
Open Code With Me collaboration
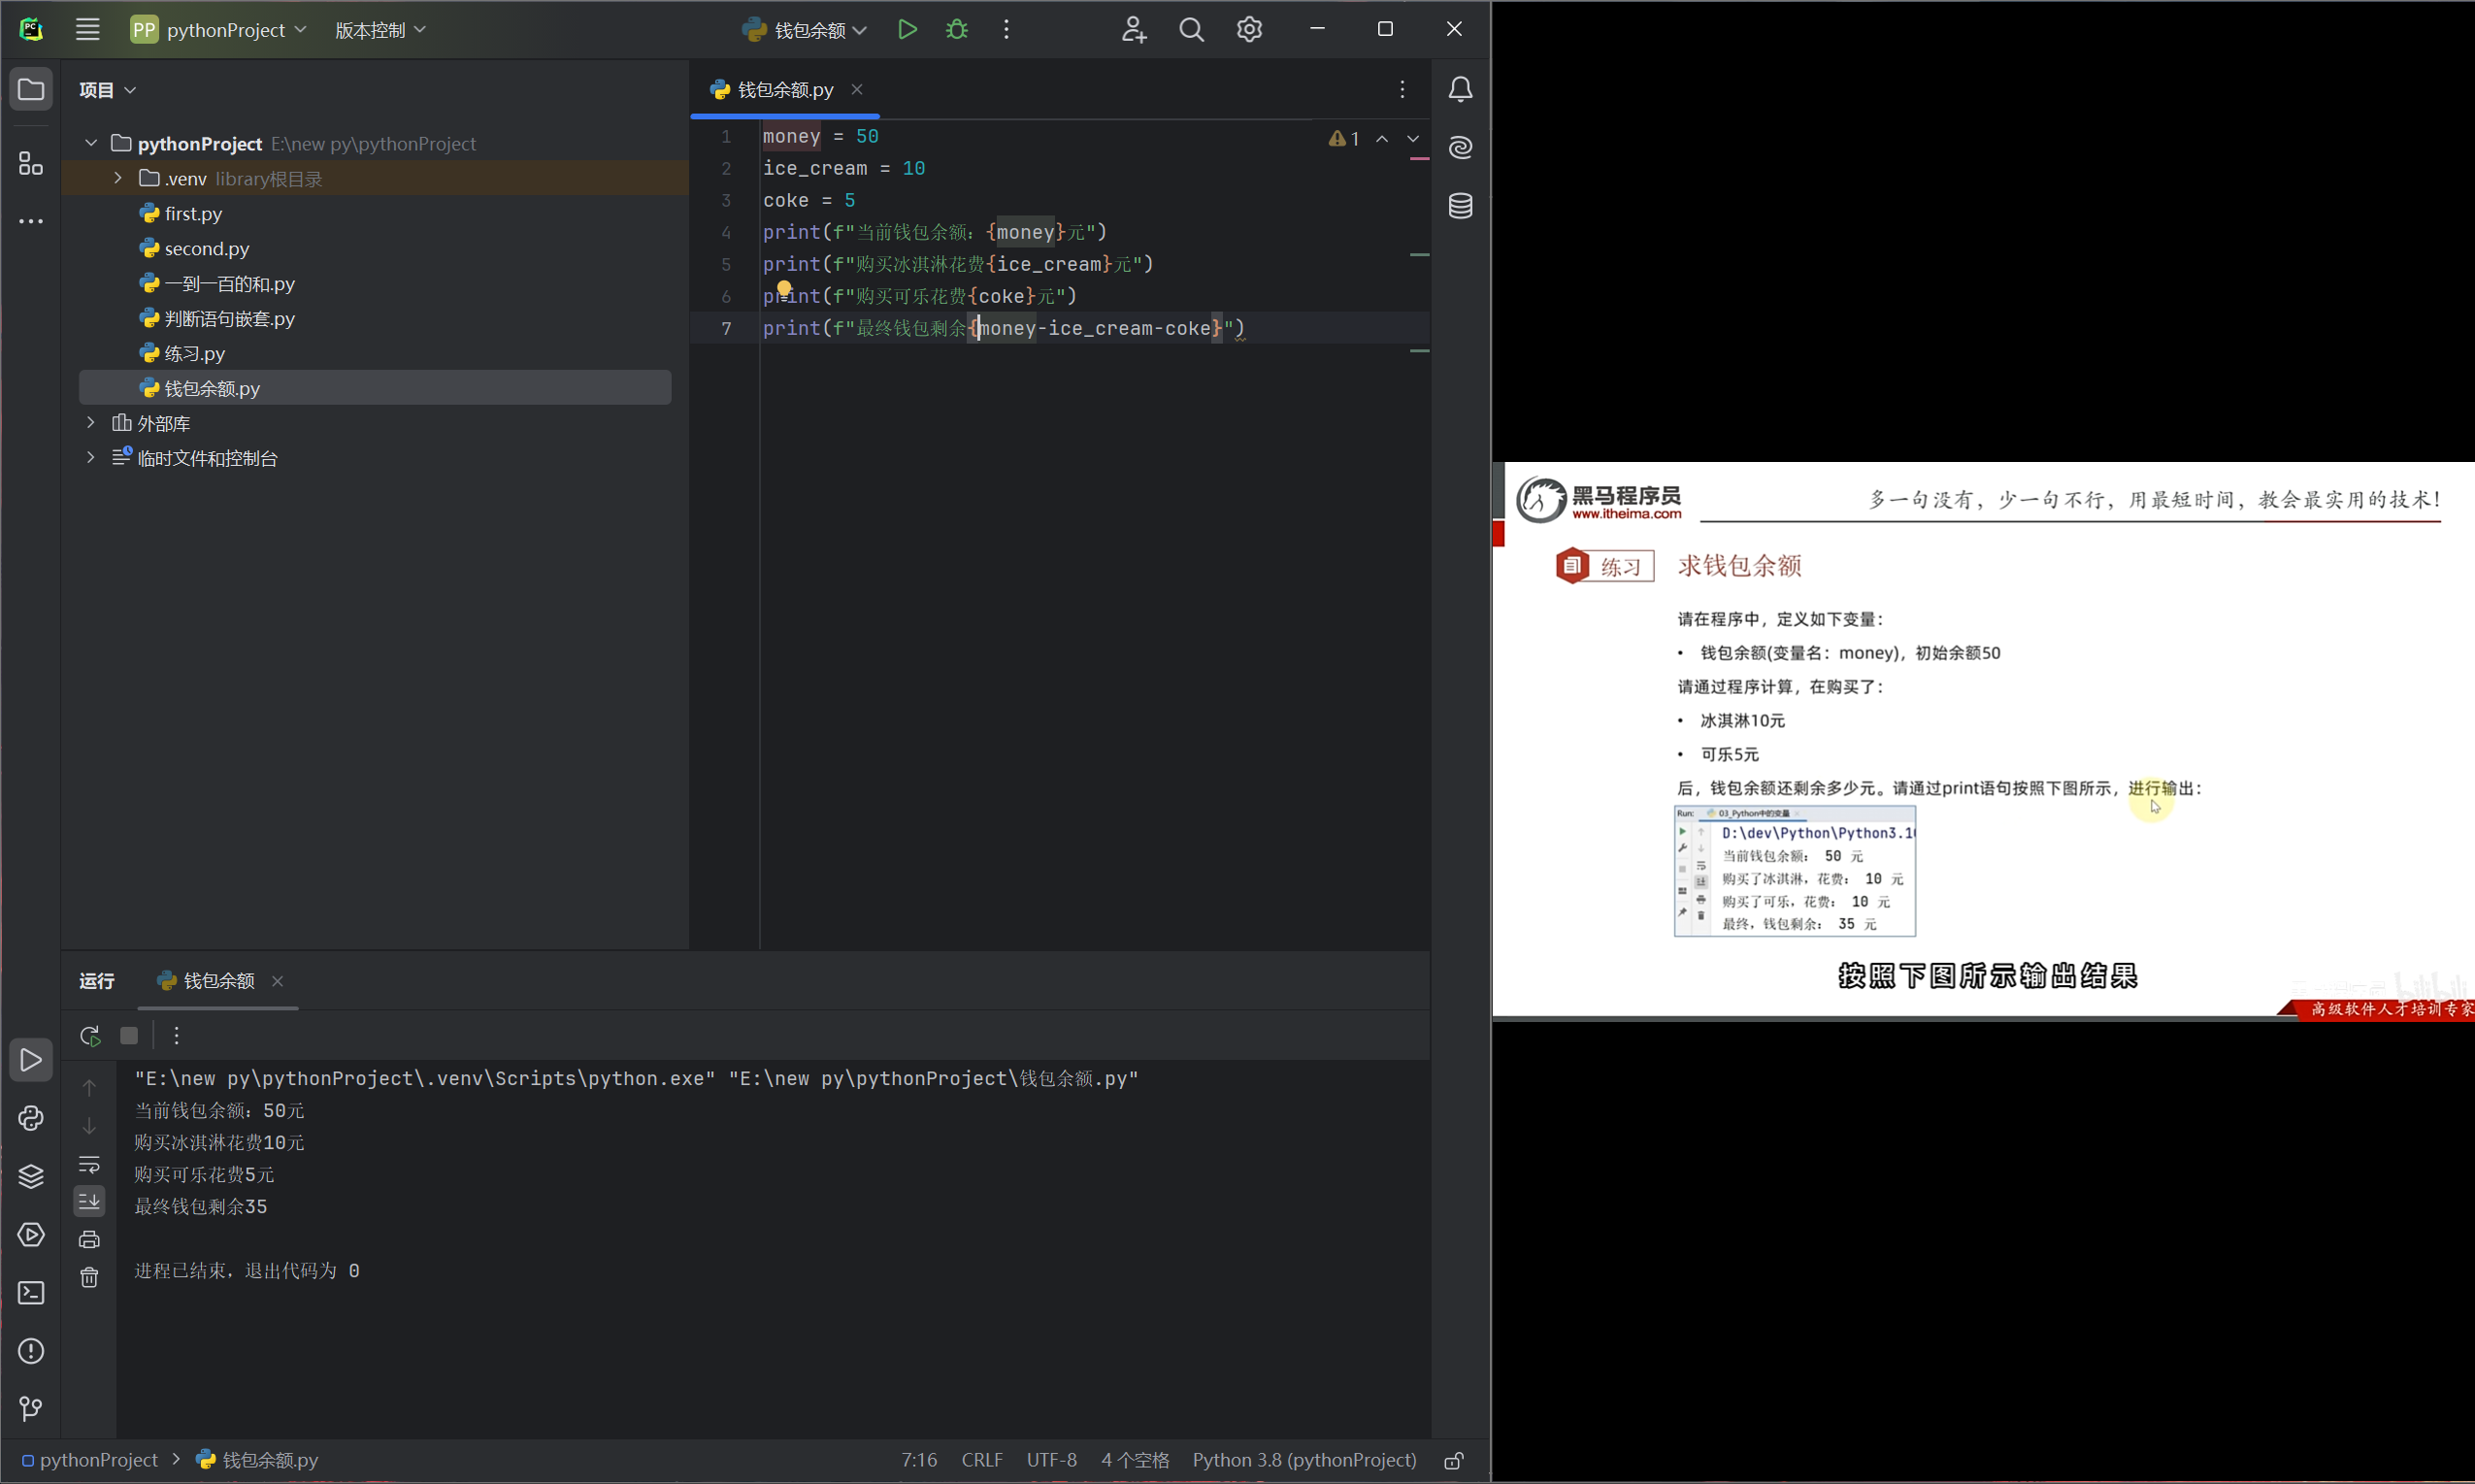1133,29
